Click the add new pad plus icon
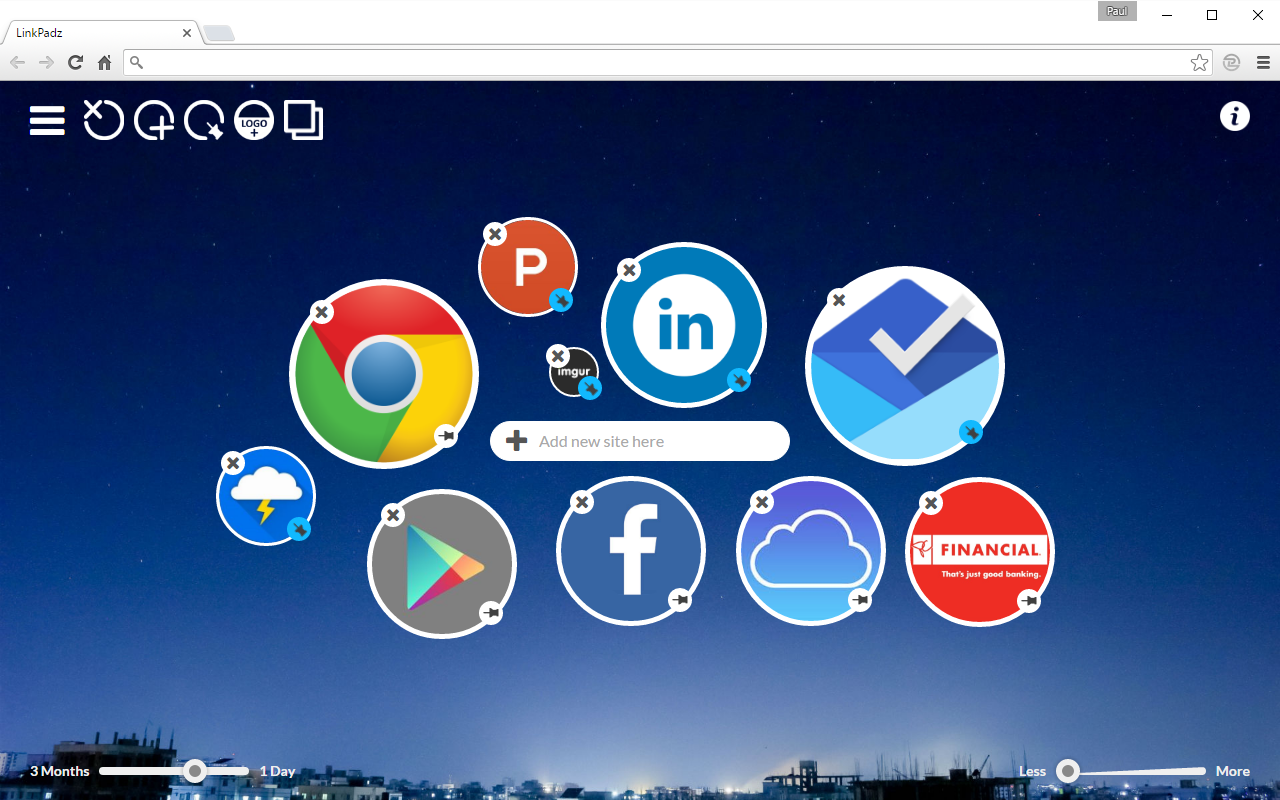 click(x=153, y=121)
